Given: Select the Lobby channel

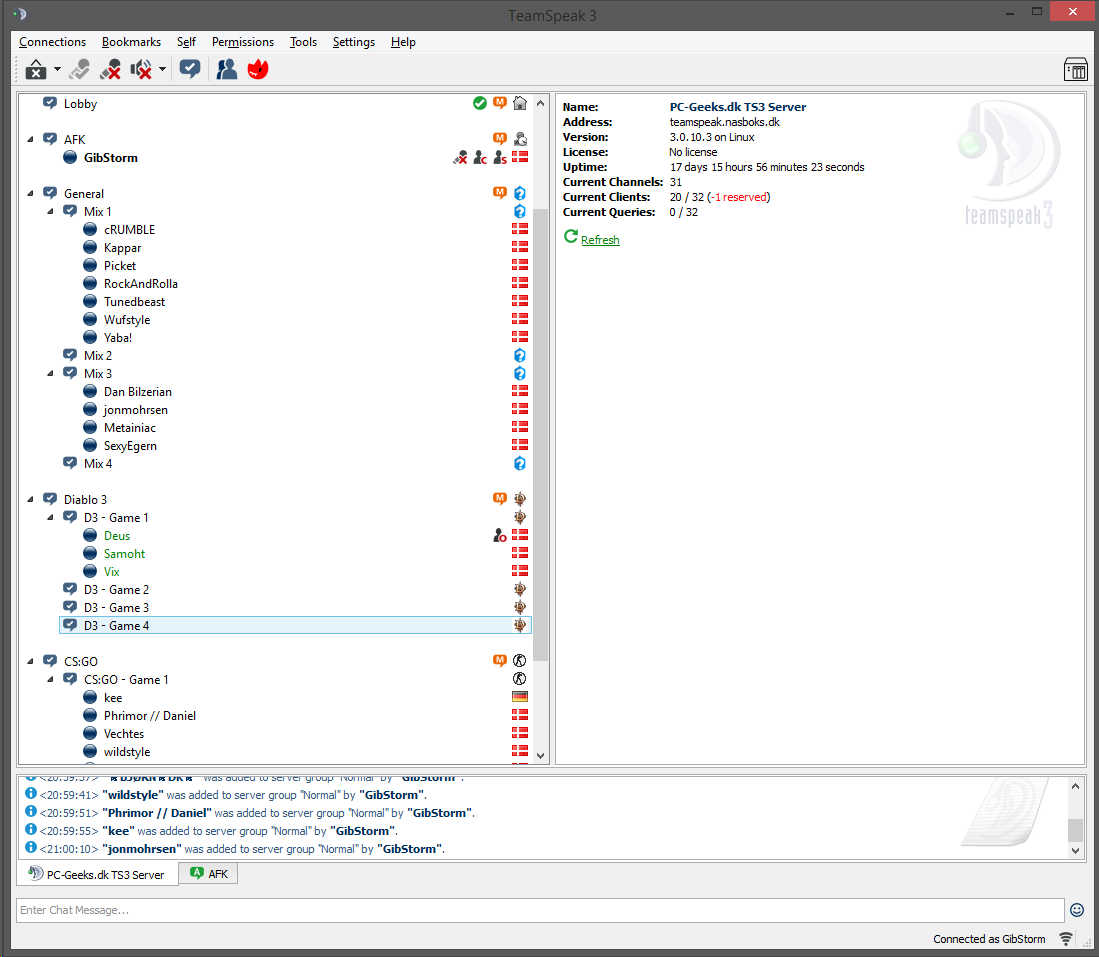Looking at the screenshot, I should pos(80,104).
